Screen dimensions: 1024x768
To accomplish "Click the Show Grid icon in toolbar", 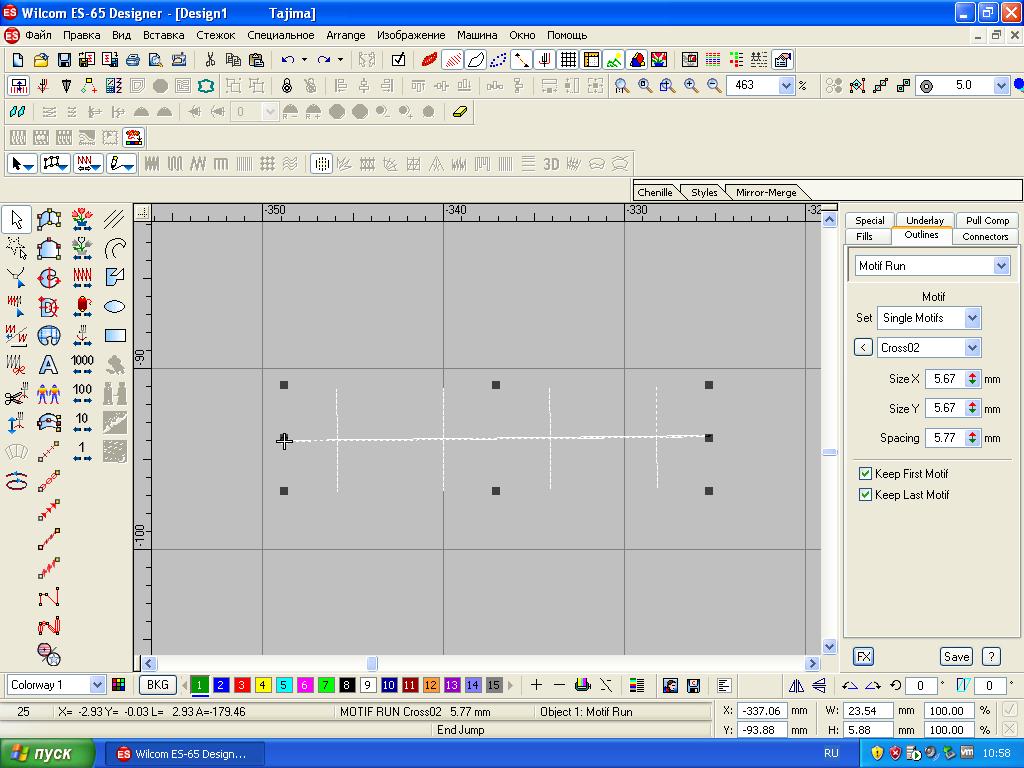I will click(568, 60).
